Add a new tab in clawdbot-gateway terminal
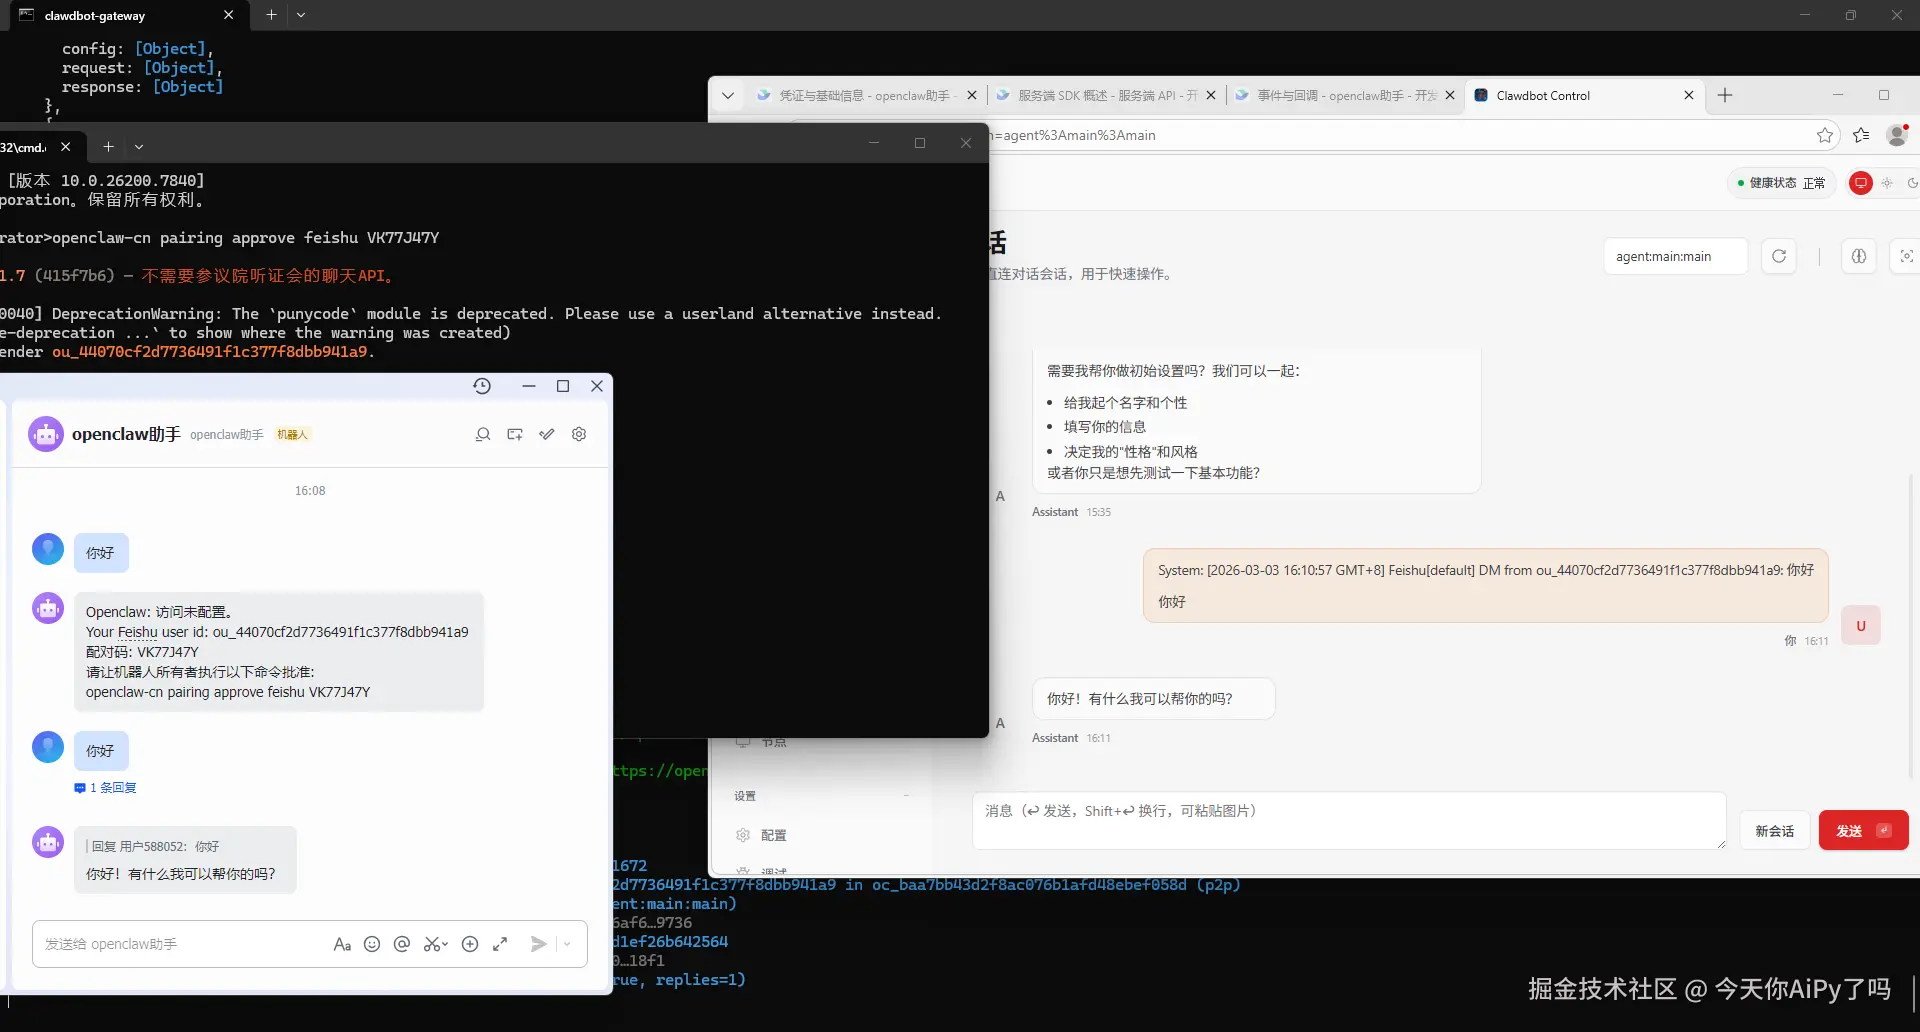The height and width of the screenshot is (1032, 1920). (x=271, y=15)
